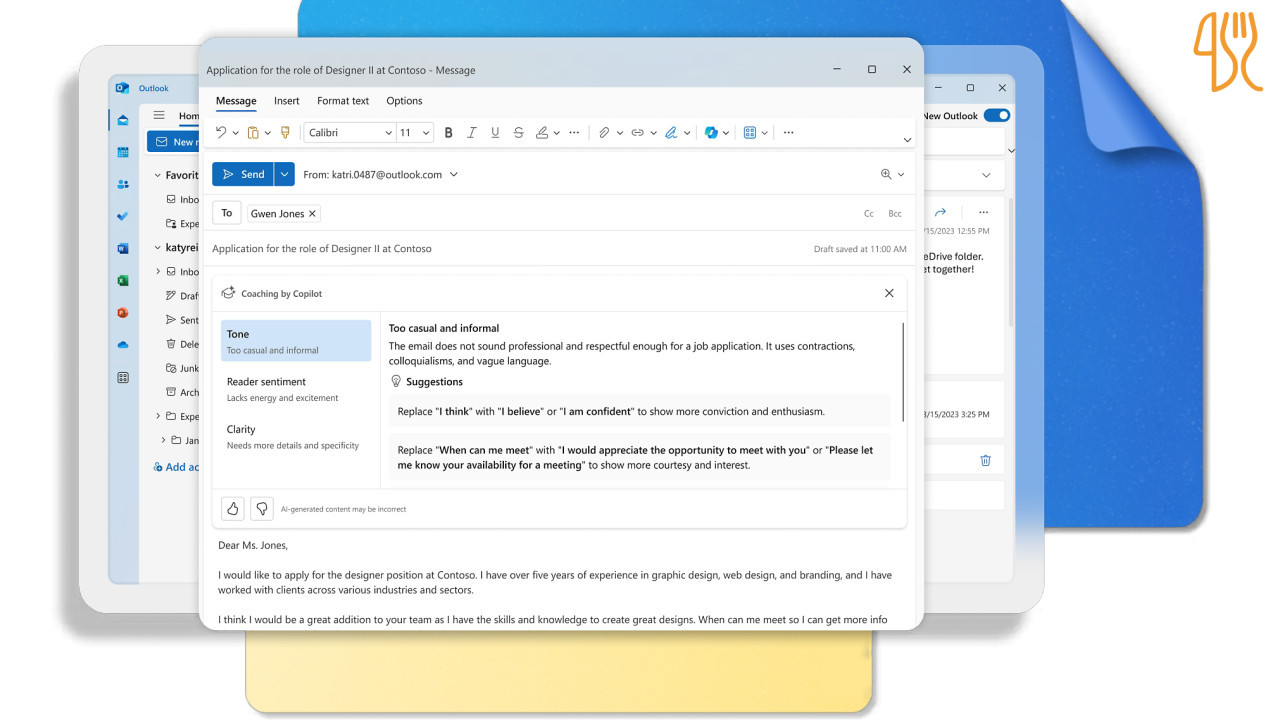
Task: Close the Coaching by Copilot panel
Action: [889, 293]
